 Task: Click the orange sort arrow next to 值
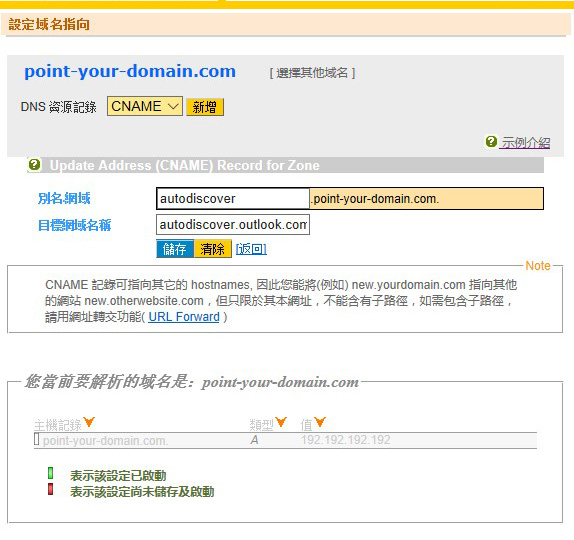(320, 422)
